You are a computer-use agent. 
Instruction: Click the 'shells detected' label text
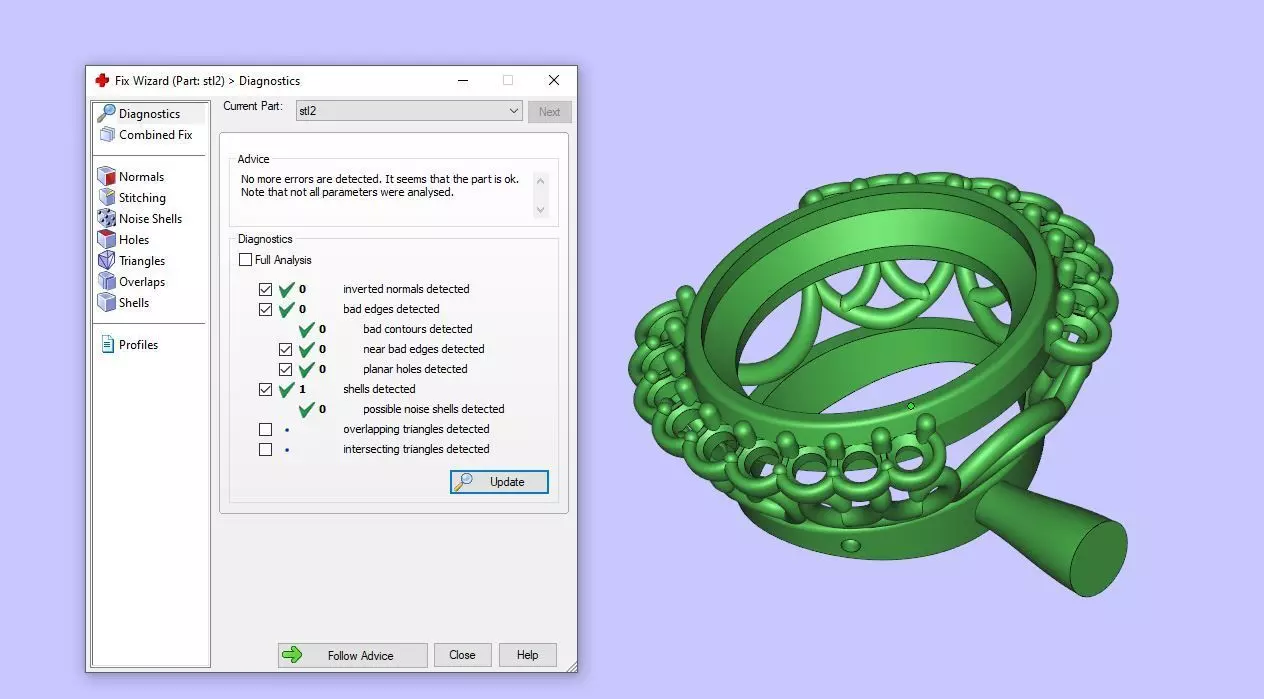point(379,389)
